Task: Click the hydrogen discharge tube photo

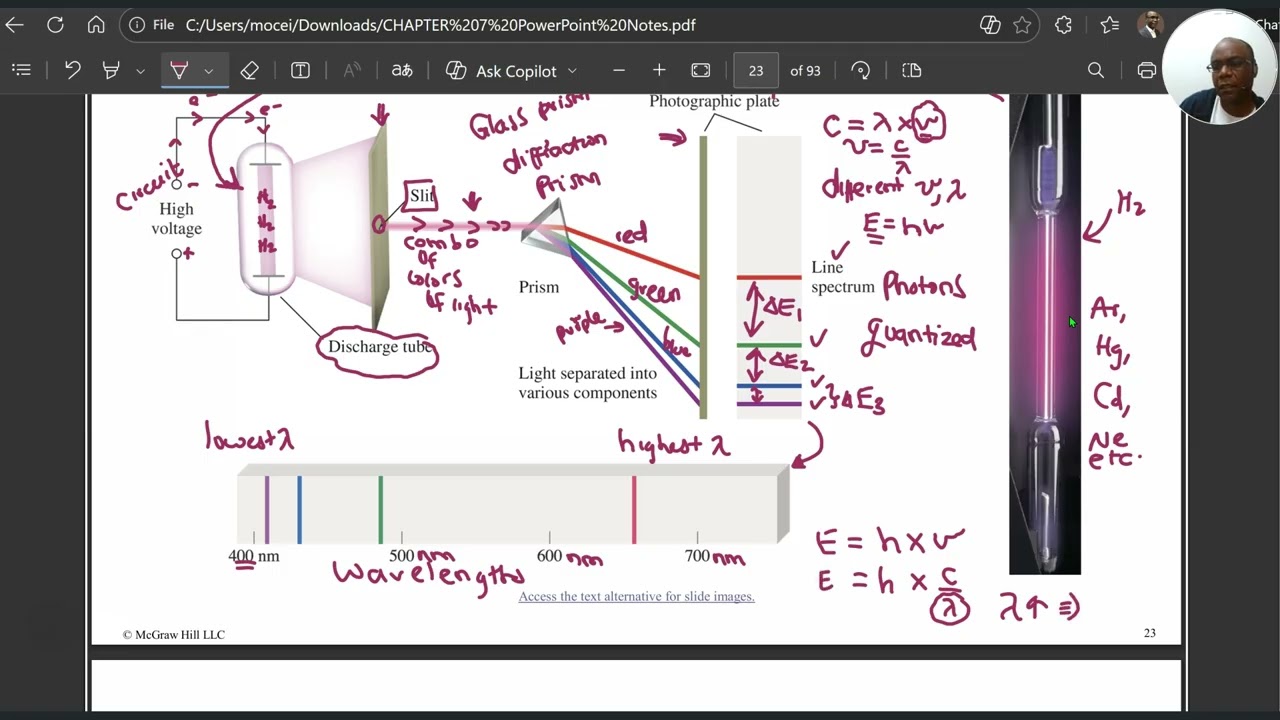Action: tap(1045, 335)
